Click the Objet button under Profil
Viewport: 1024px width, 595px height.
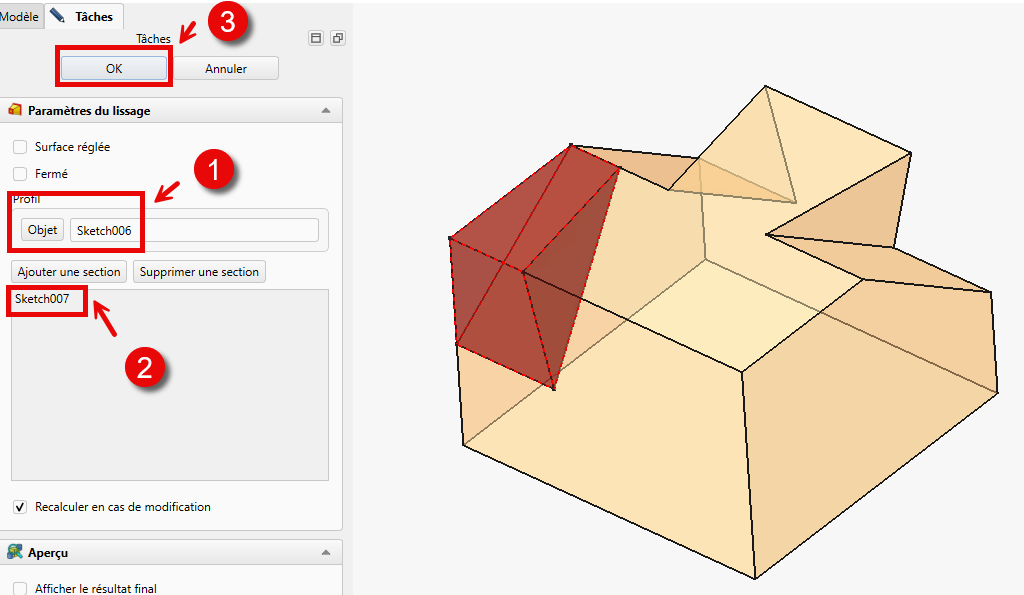point(42,230)
